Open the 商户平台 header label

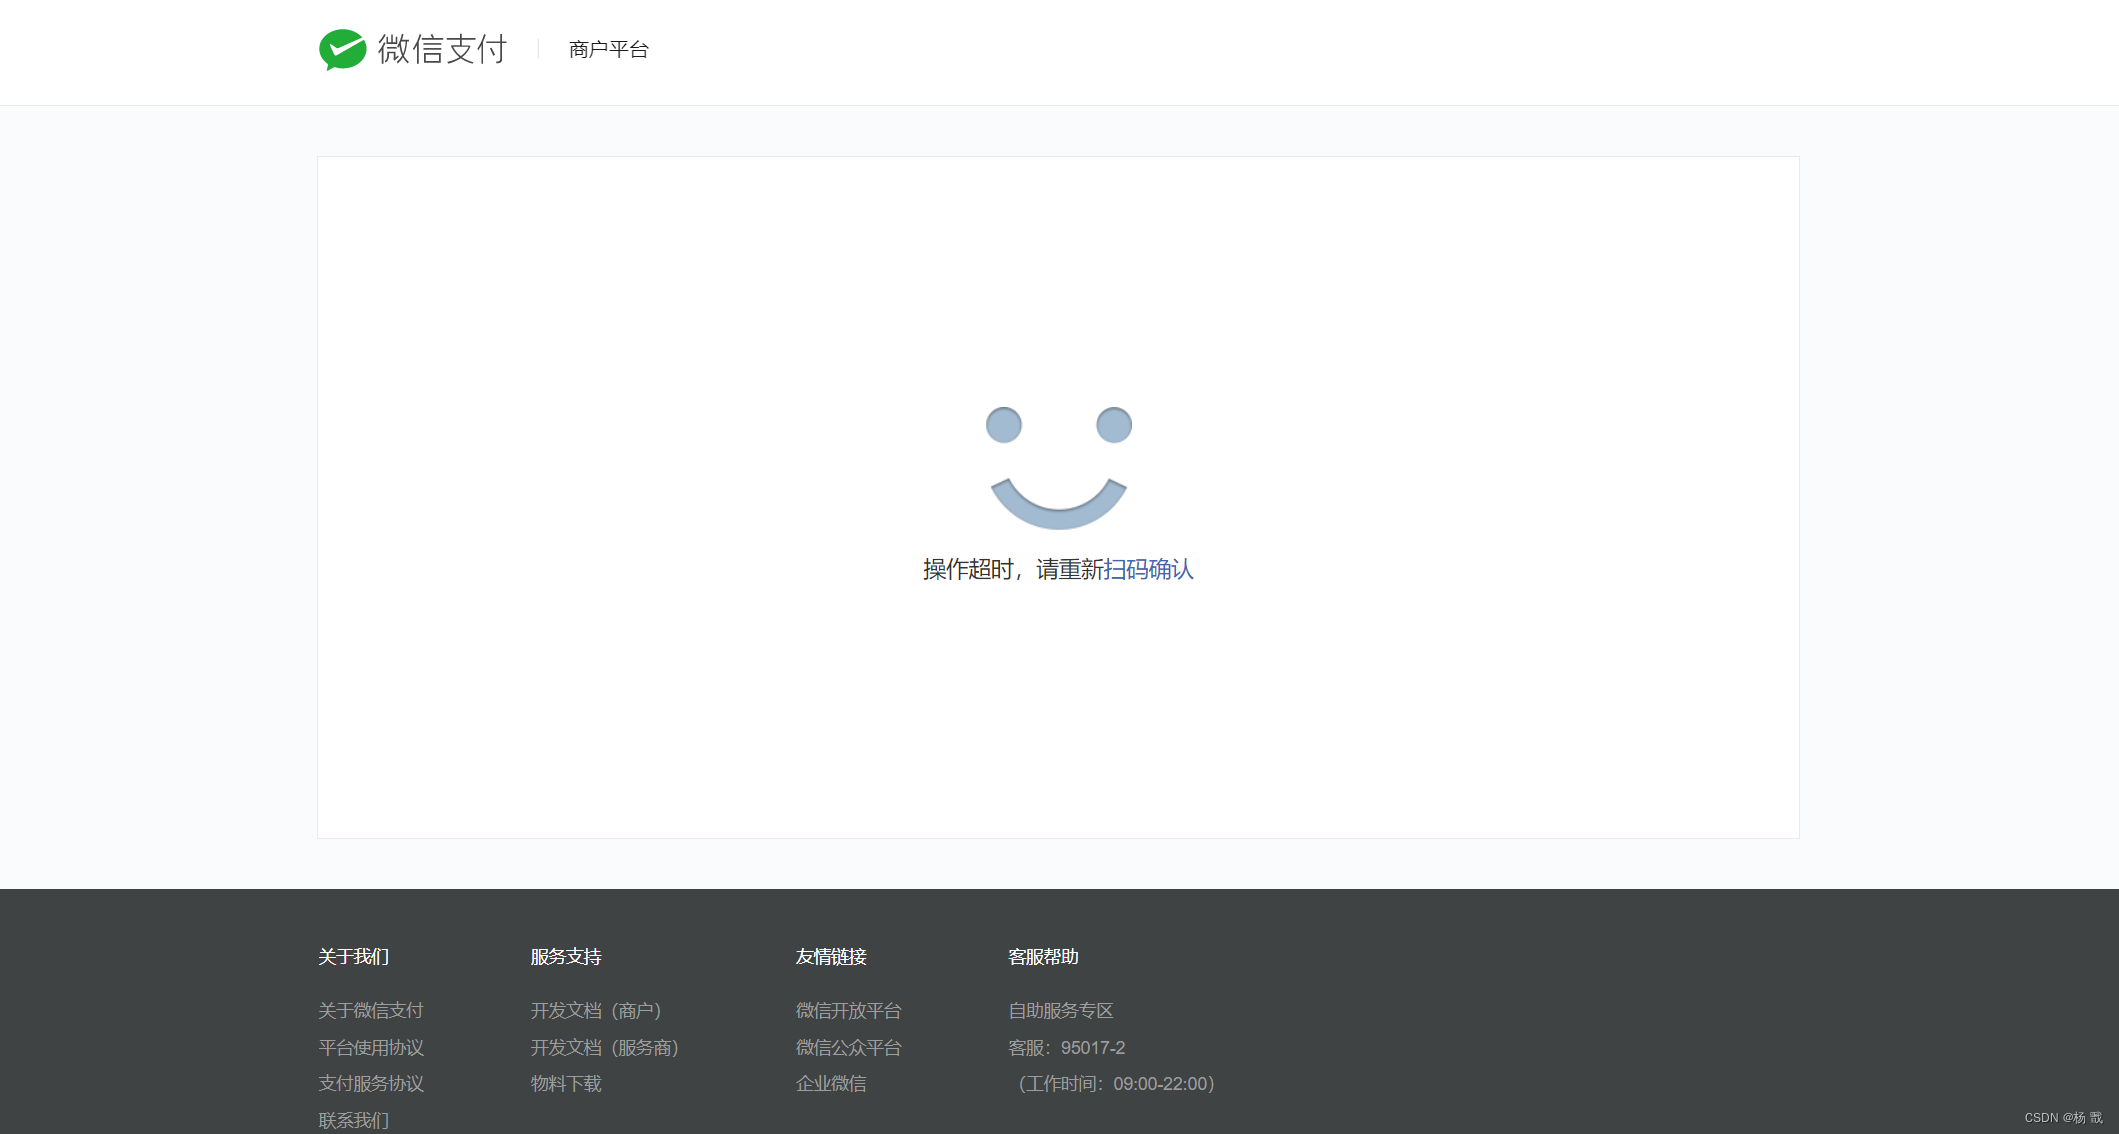click(x=608, y=49)
